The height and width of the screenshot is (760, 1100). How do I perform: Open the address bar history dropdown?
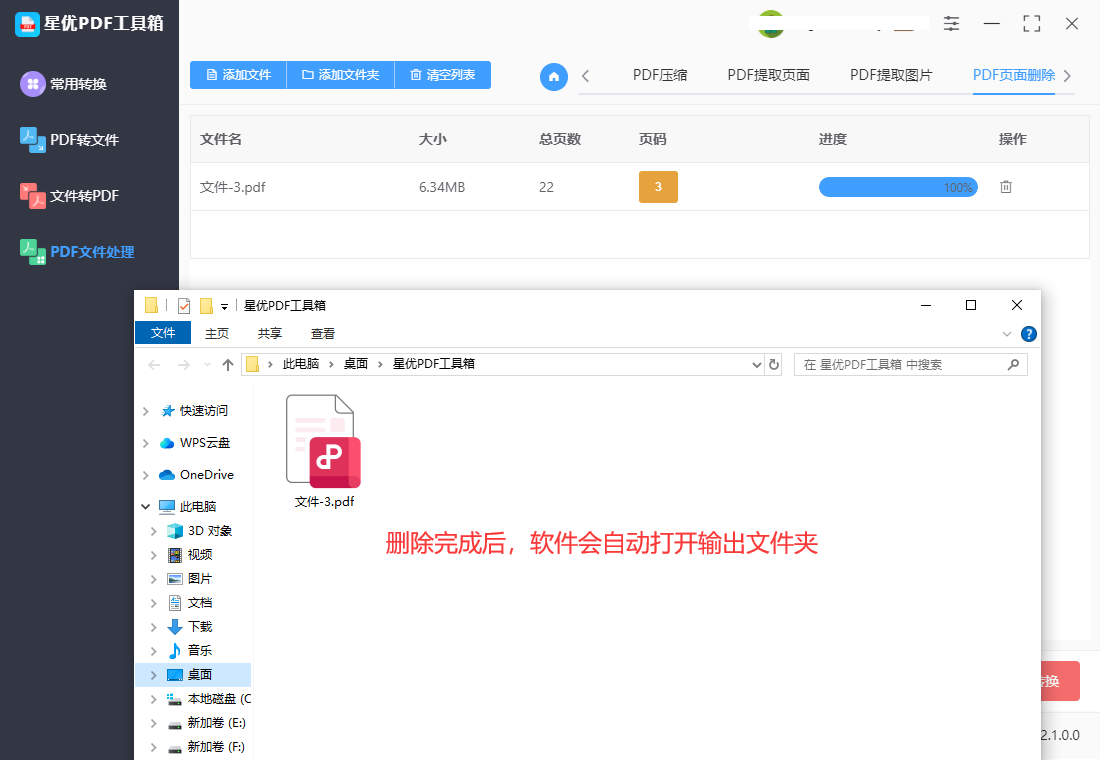coord(756,364)
